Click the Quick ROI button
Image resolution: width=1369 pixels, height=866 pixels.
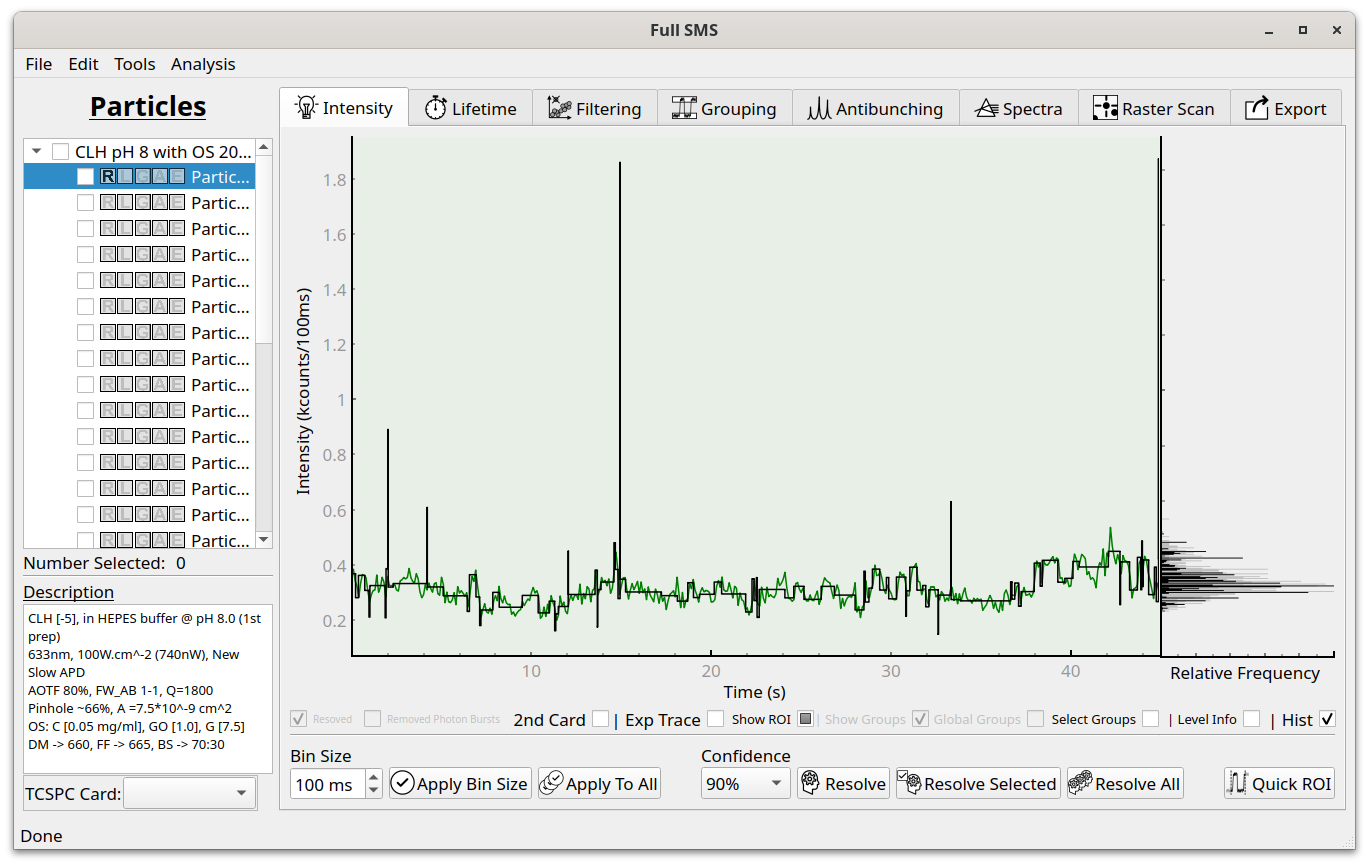tap(1279, 784)
